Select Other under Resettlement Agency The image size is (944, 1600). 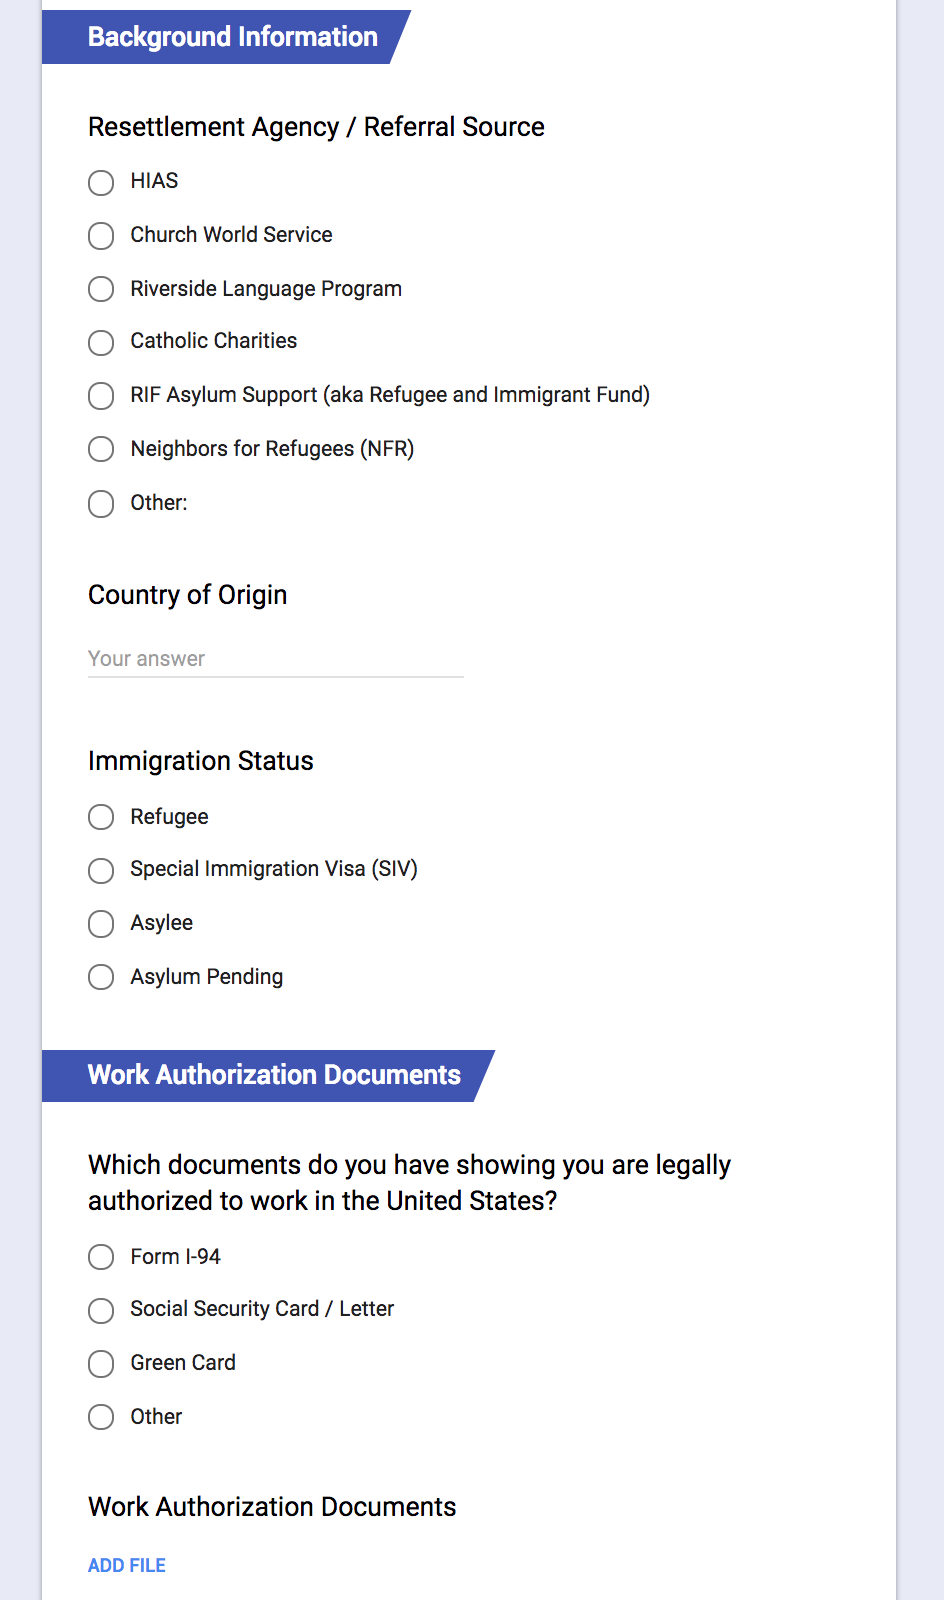(101, 503)
